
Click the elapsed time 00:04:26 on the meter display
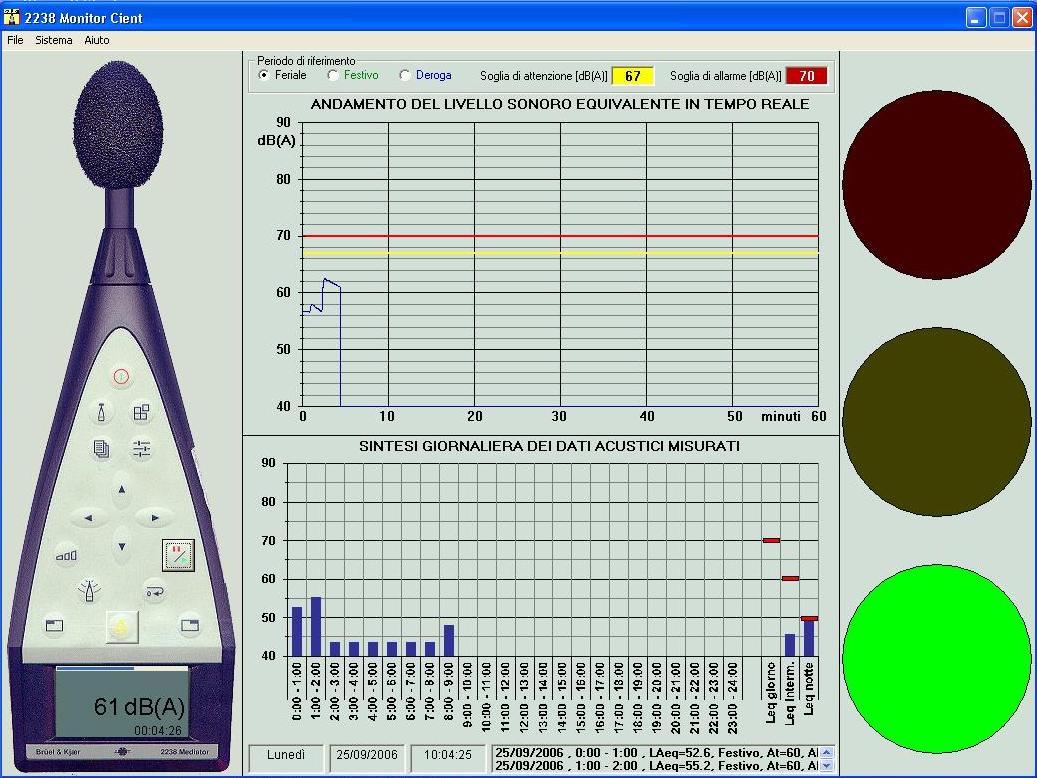(157, 731)
